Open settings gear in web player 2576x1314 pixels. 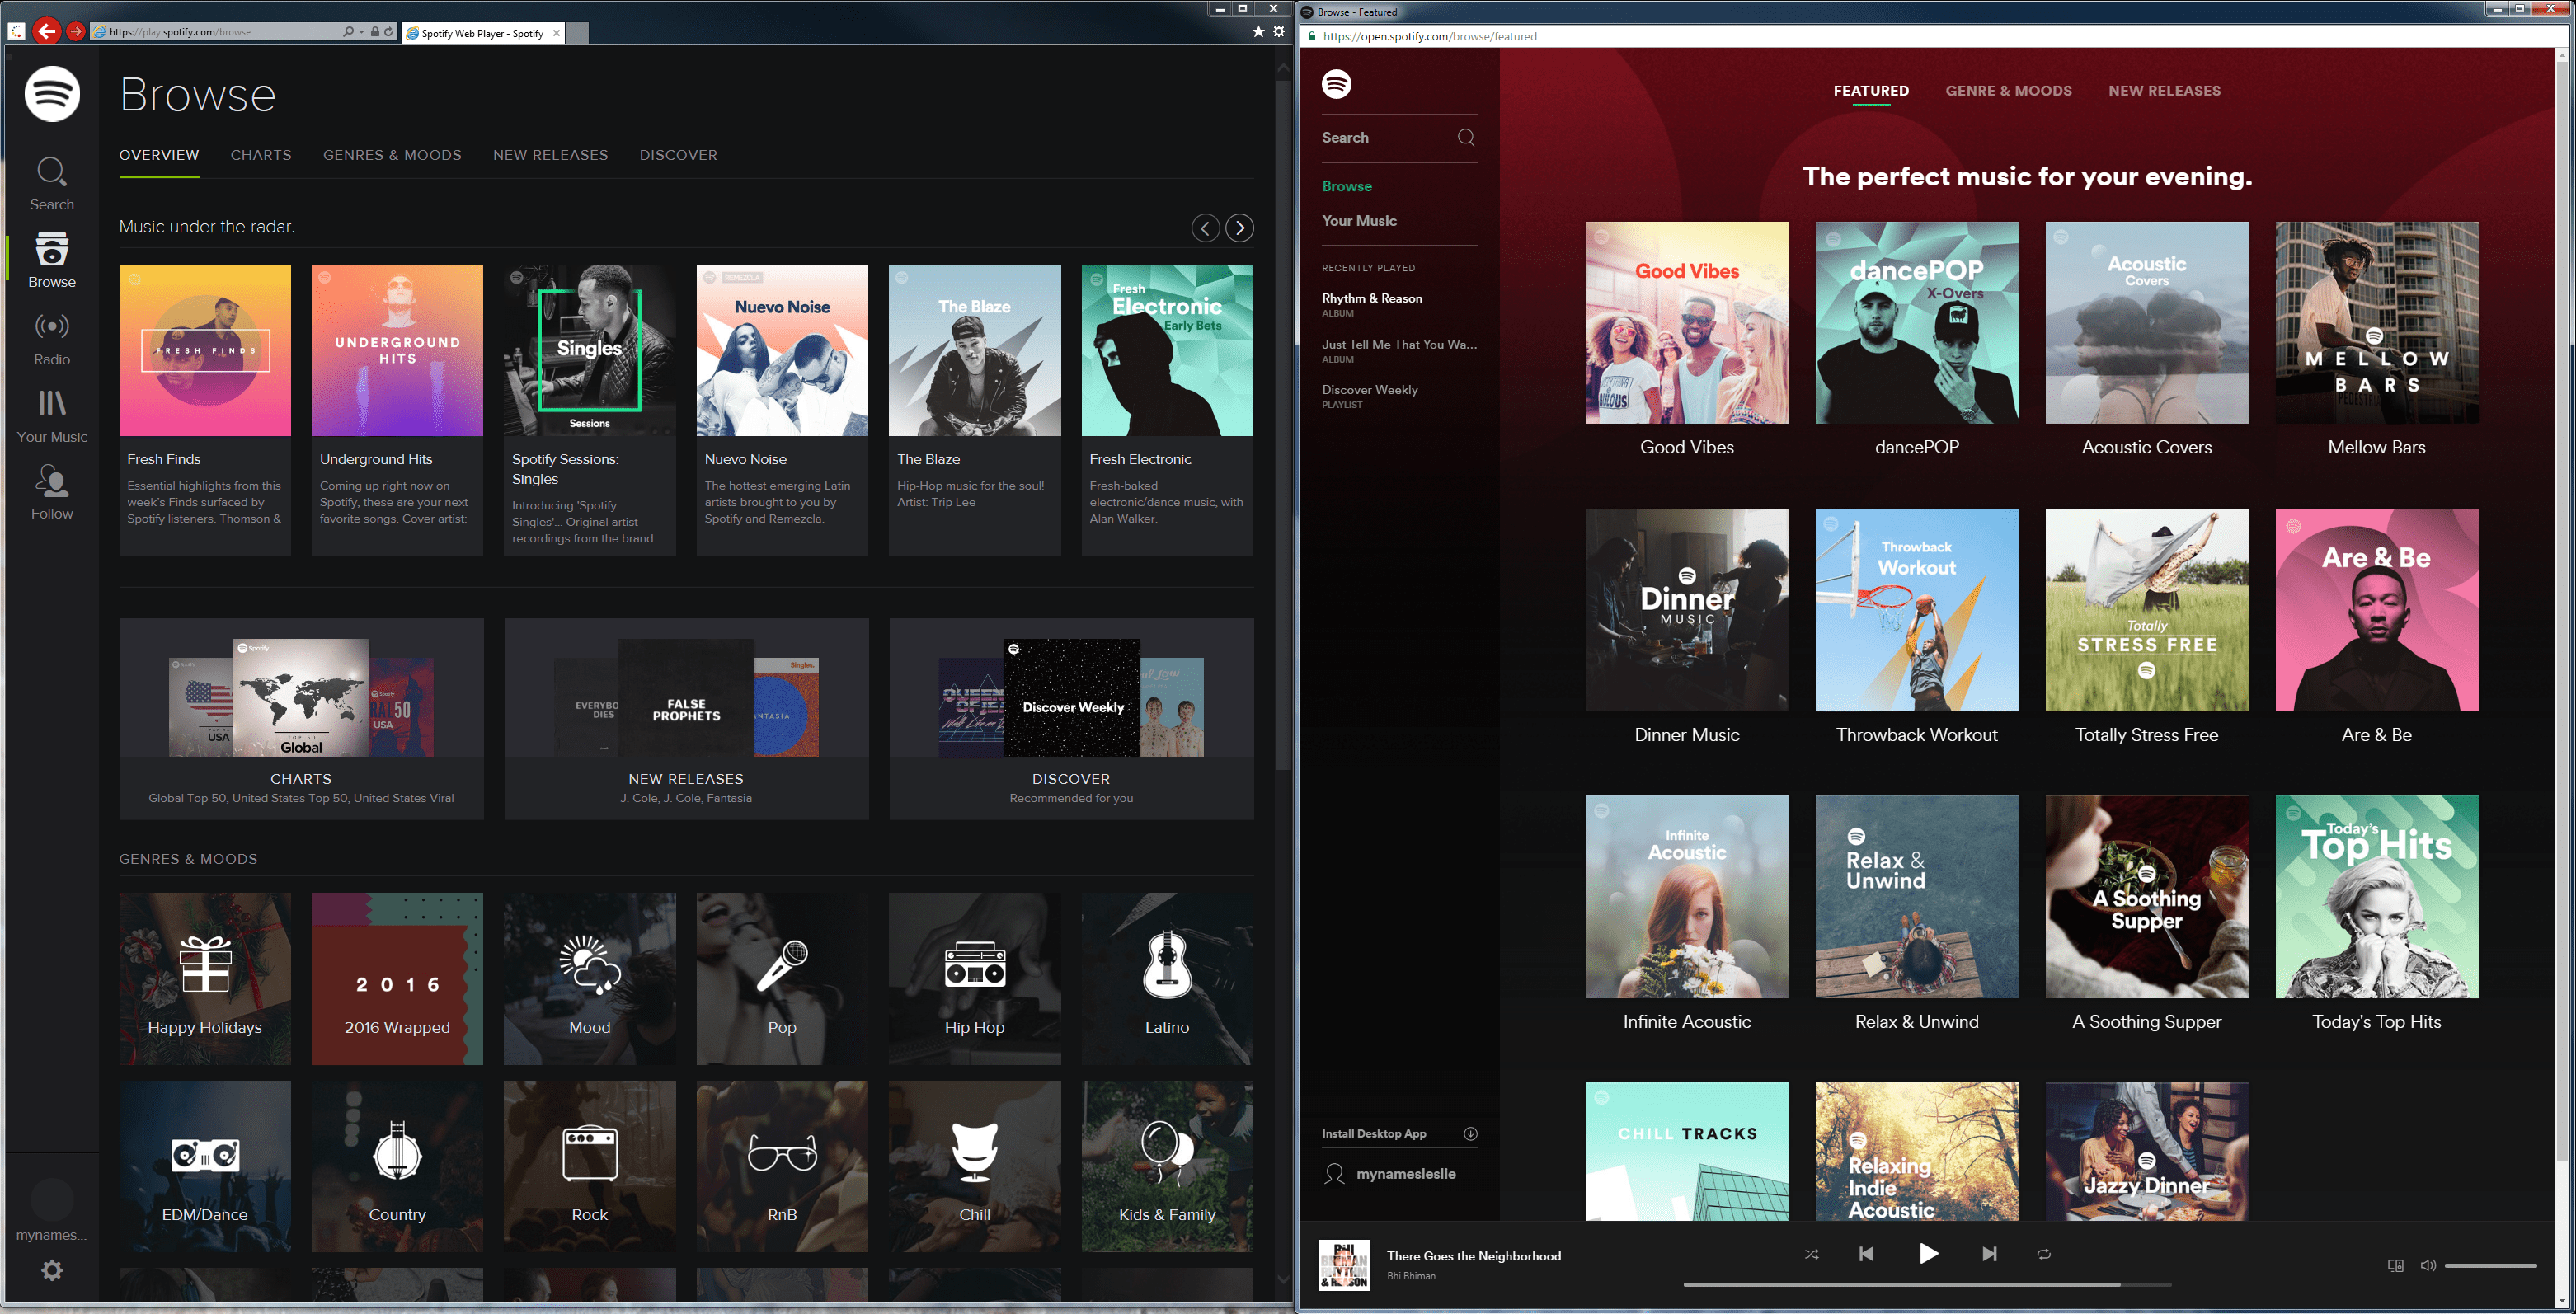tap(52, 1270)
